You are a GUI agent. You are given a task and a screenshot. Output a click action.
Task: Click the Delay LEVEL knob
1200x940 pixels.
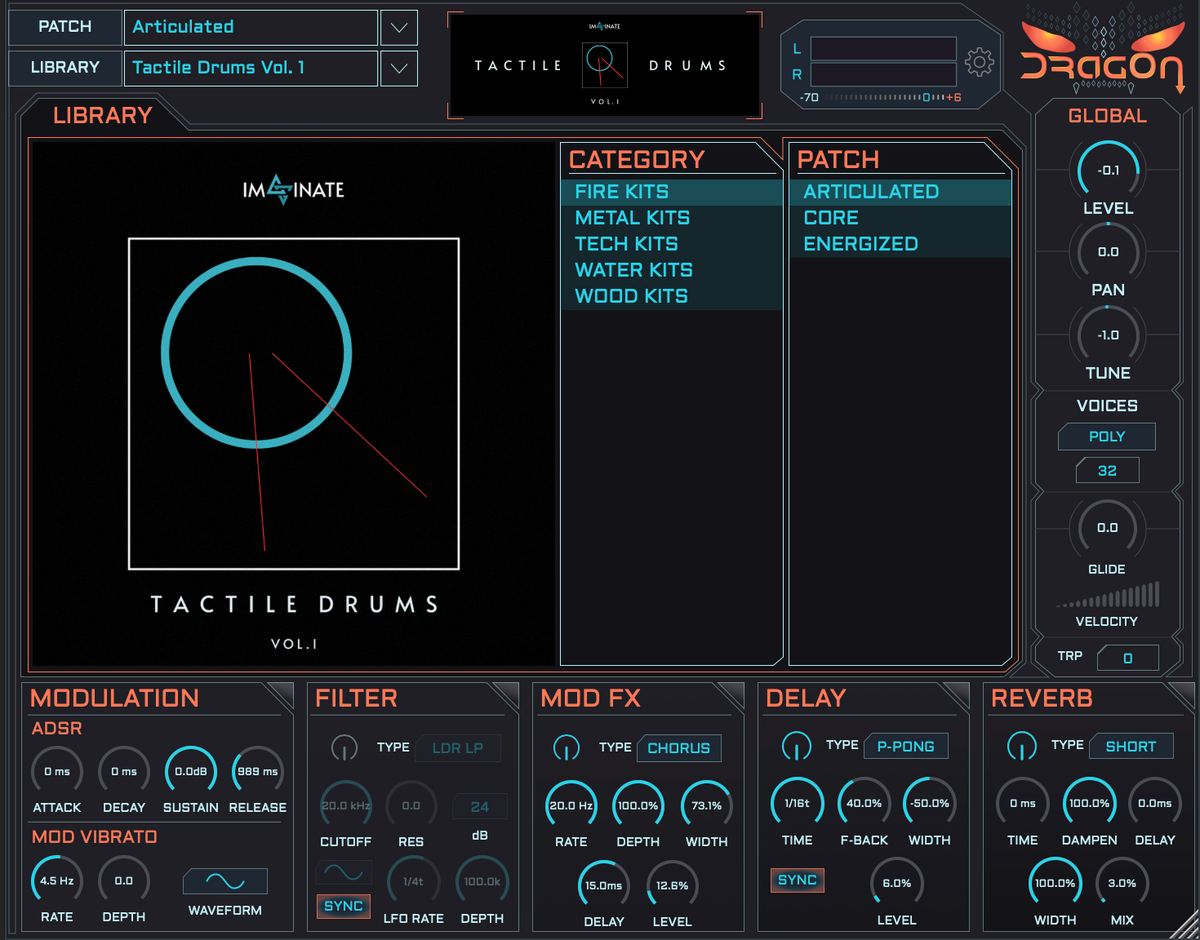(x=897, y=883)
